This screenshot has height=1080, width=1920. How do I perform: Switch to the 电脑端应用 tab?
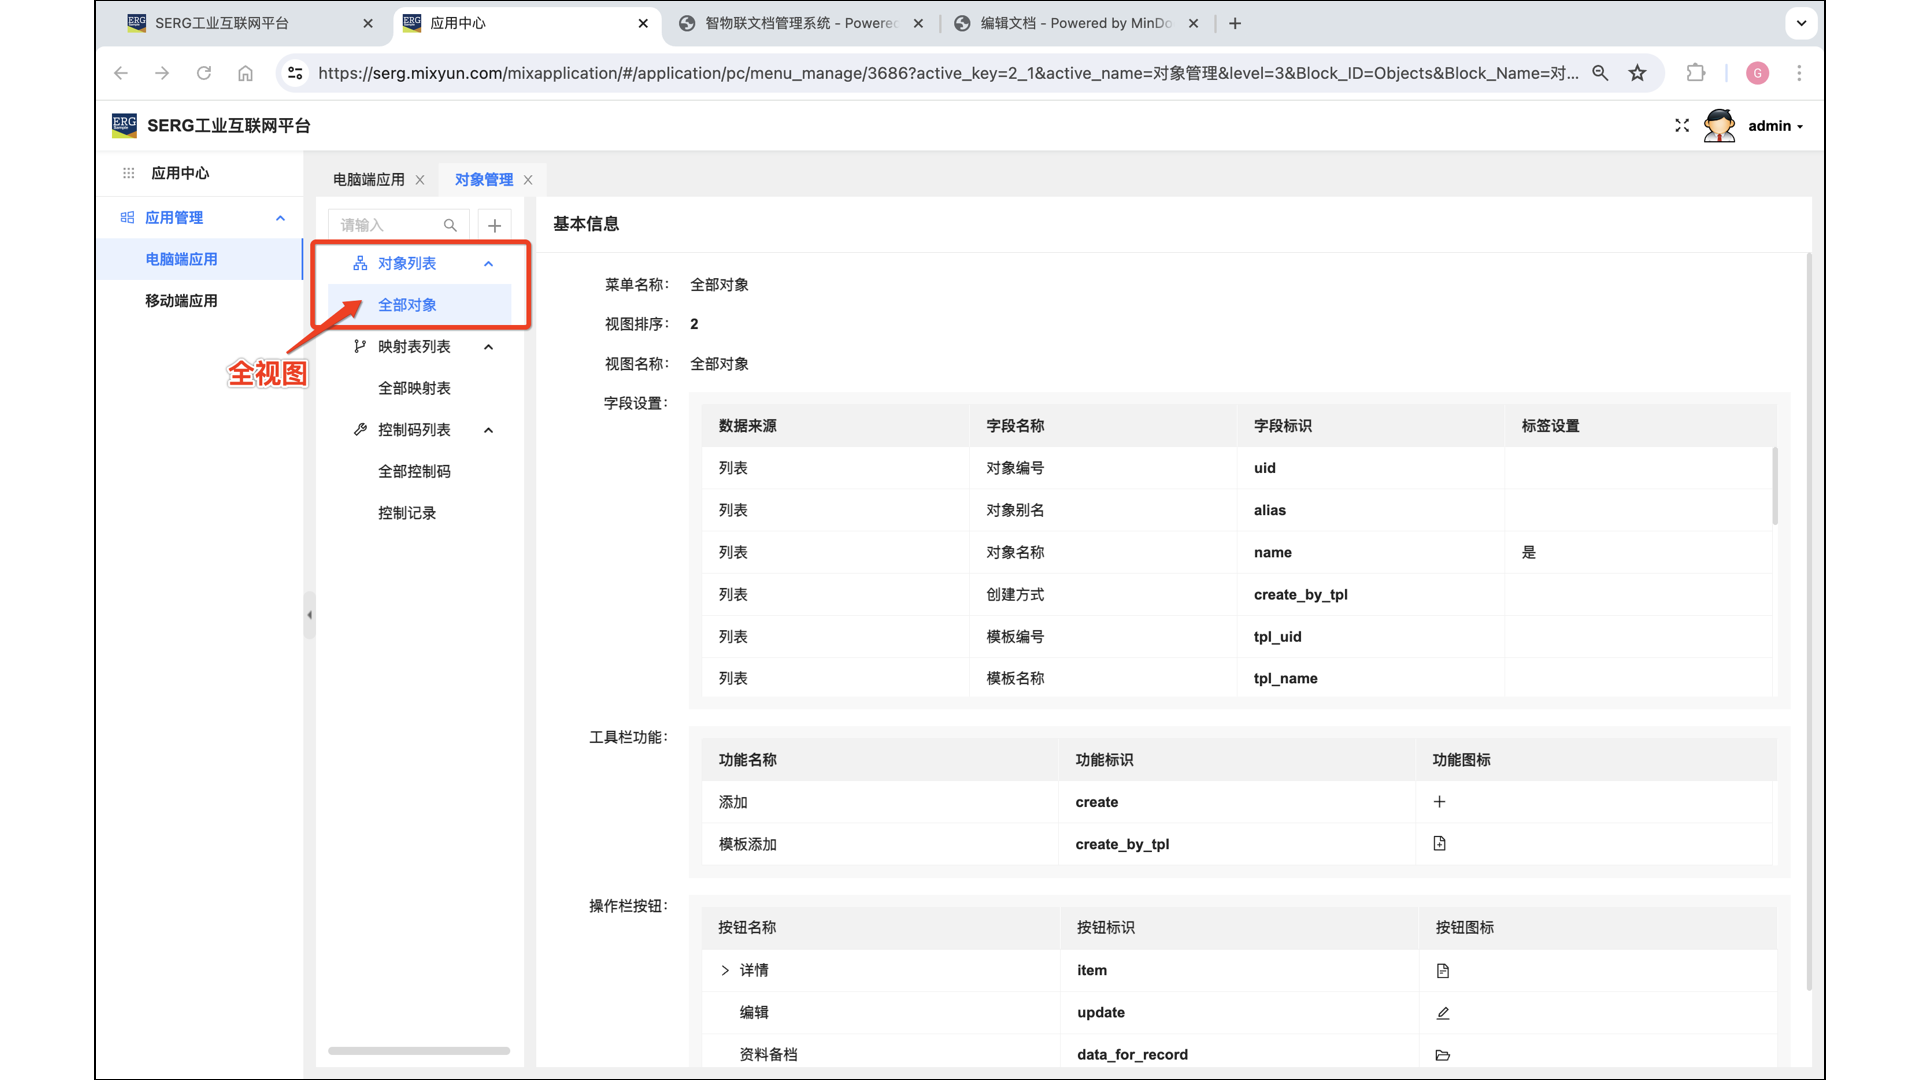(368, 180)
